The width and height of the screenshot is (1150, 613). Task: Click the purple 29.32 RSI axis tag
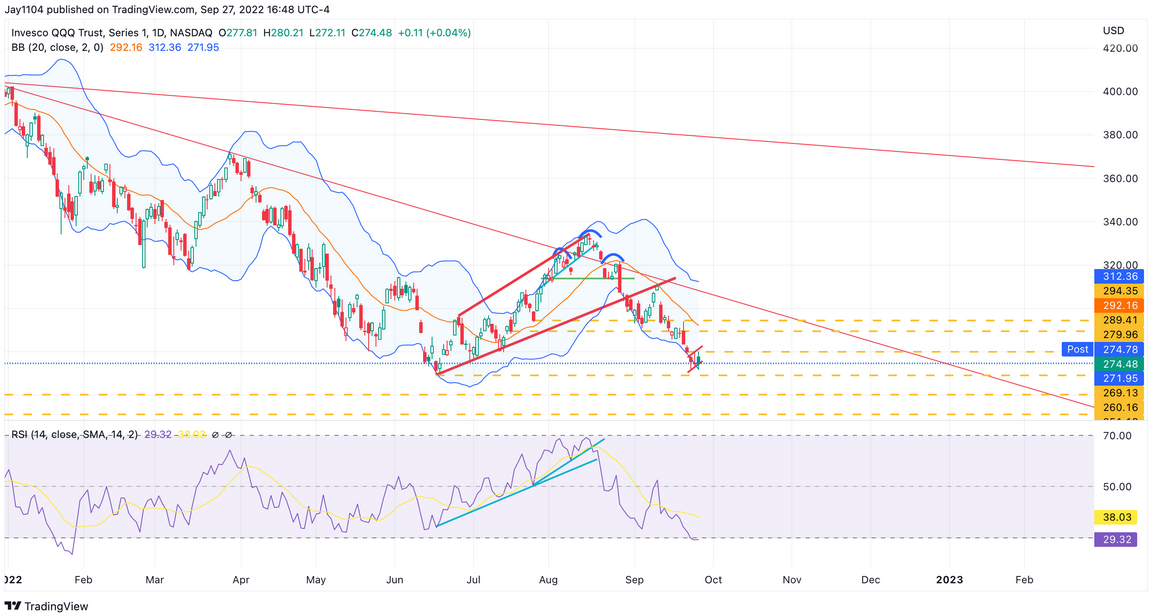pos(1116,540)
